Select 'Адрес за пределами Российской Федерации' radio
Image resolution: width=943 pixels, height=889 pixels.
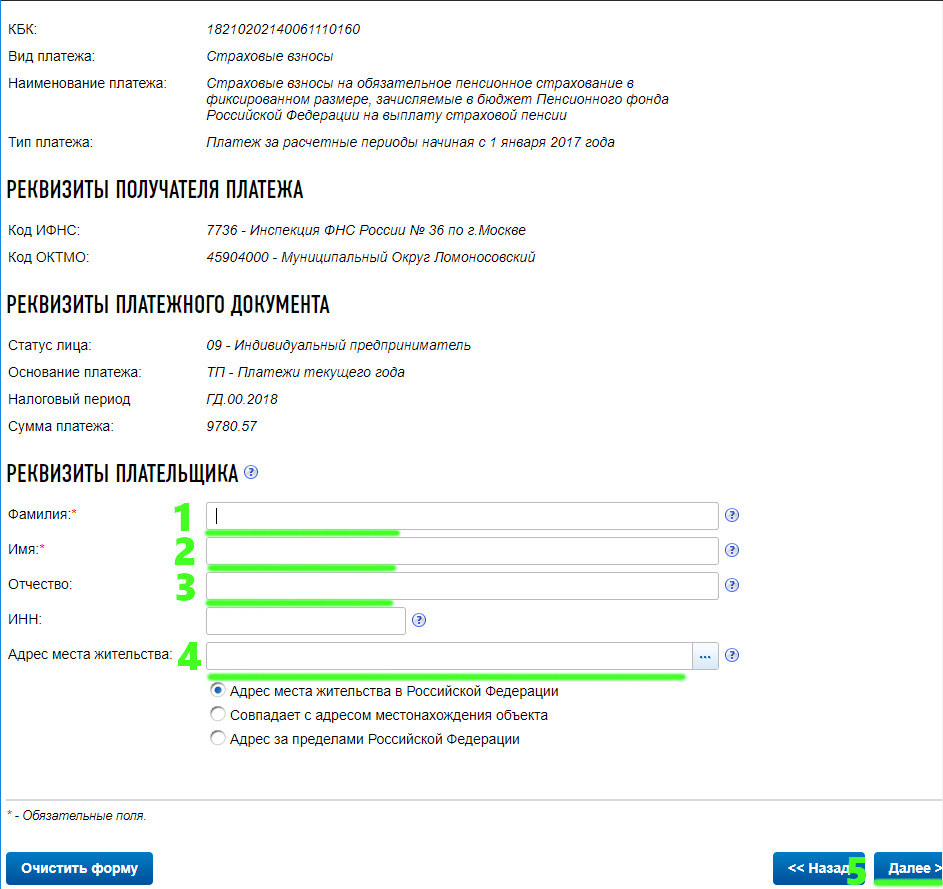217,739
